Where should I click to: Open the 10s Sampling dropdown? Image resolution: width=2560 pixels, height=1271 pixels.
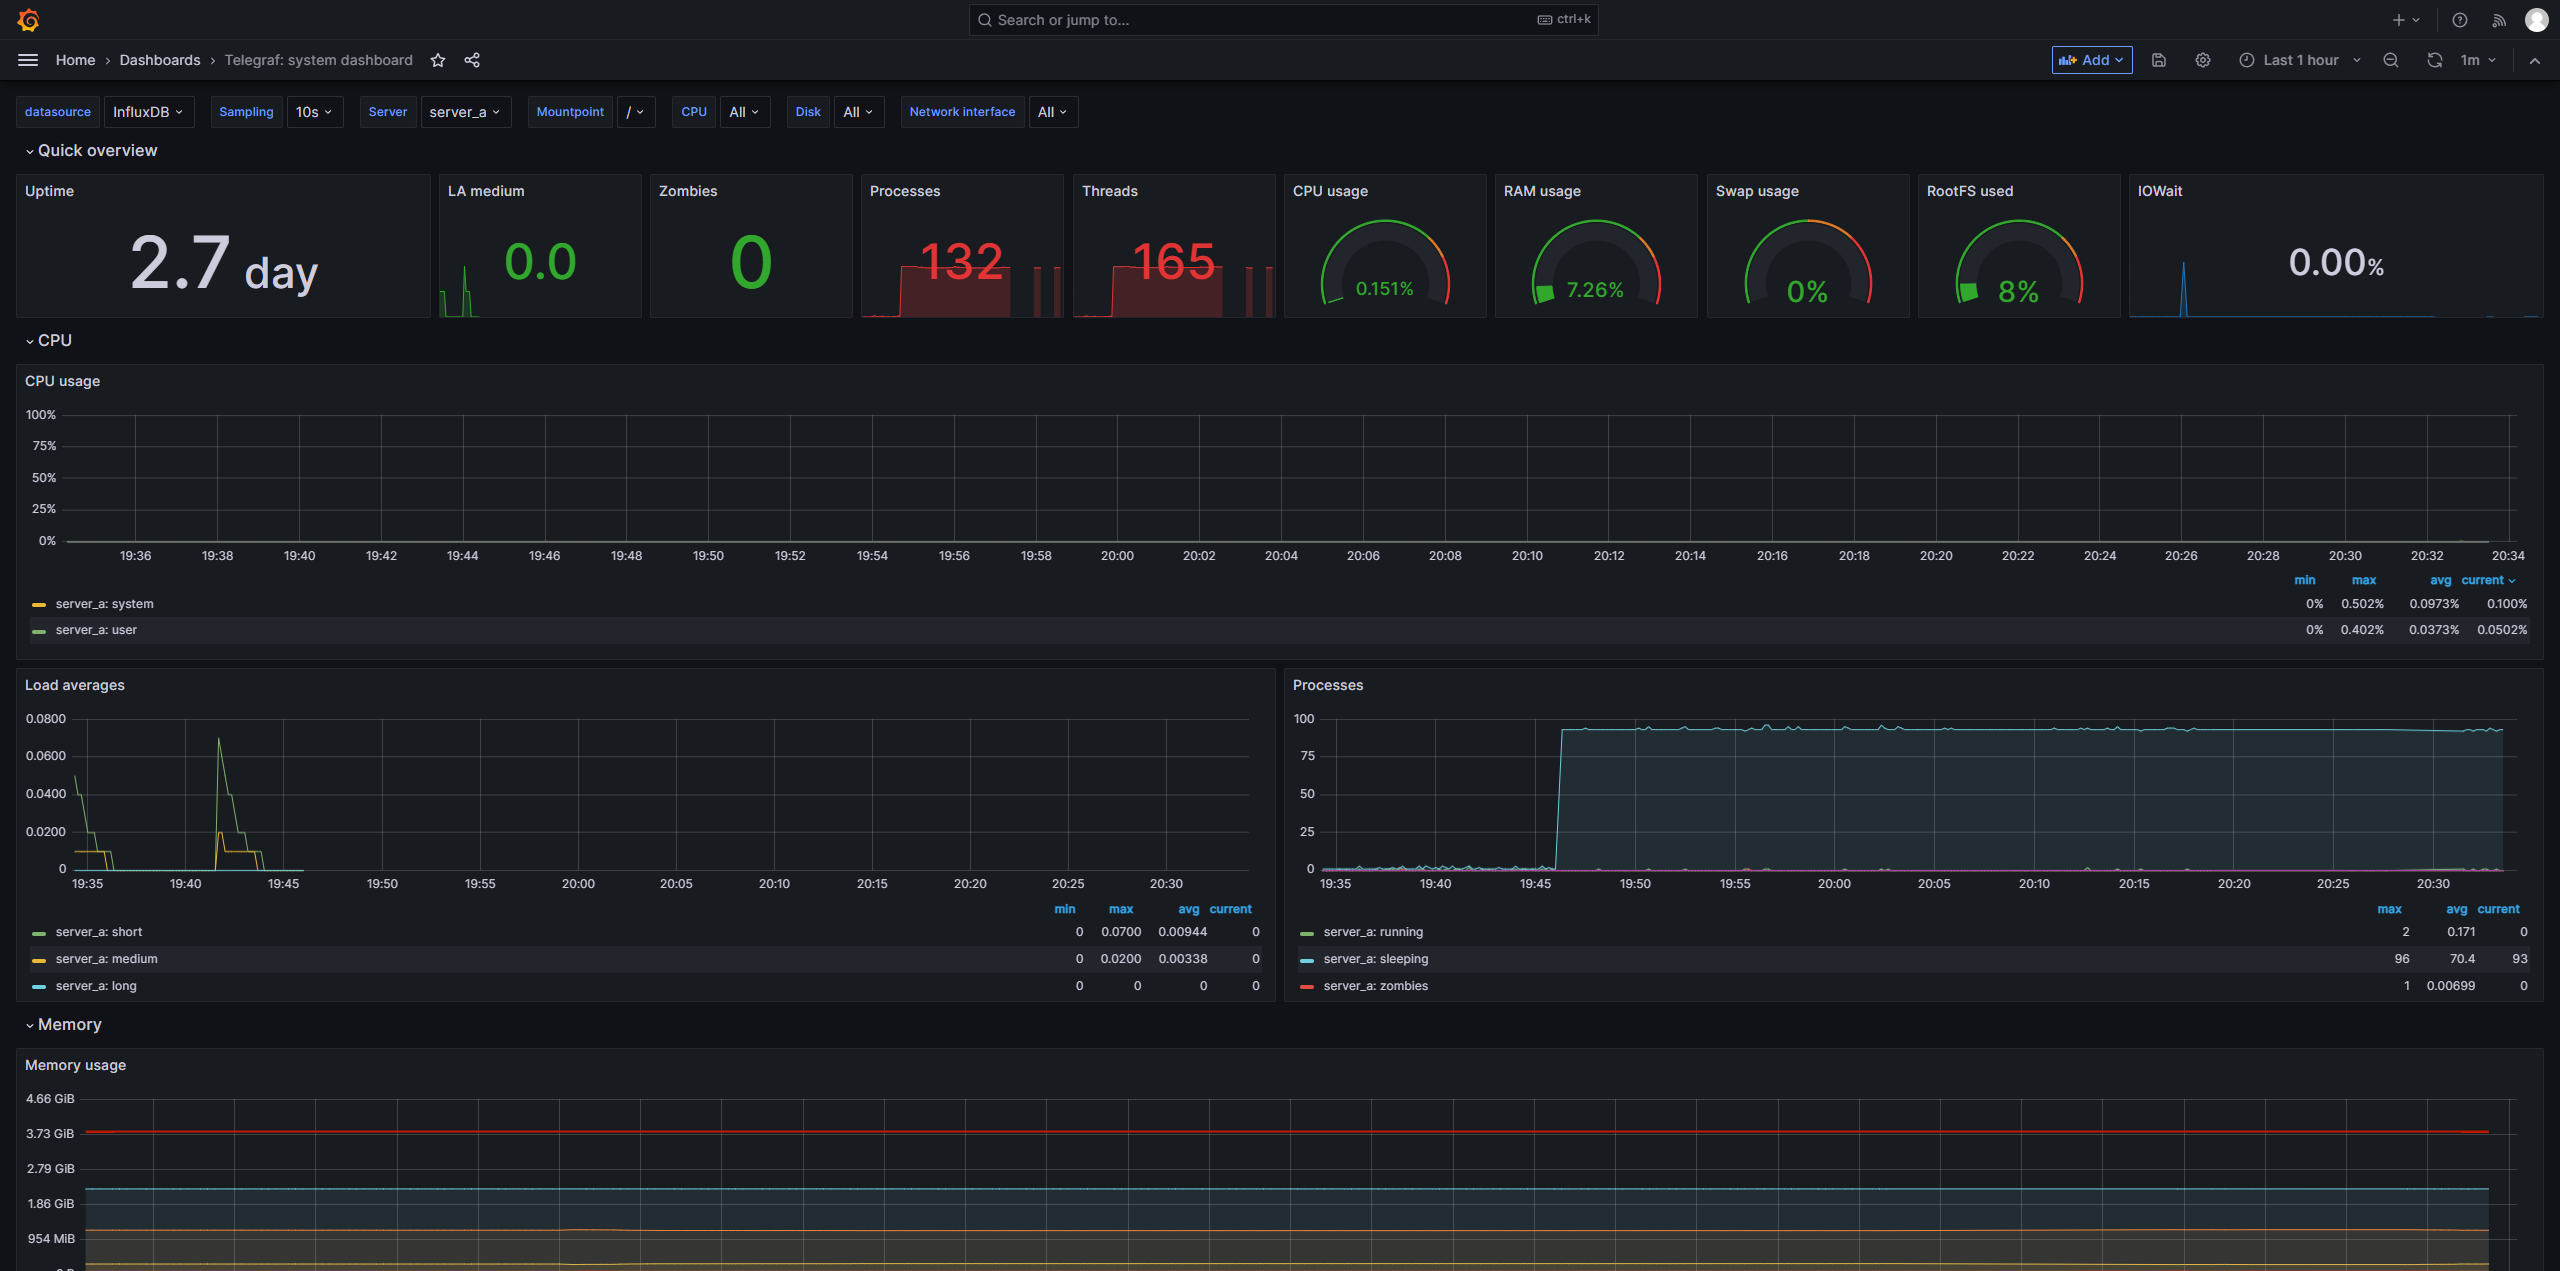pos(314,112)
